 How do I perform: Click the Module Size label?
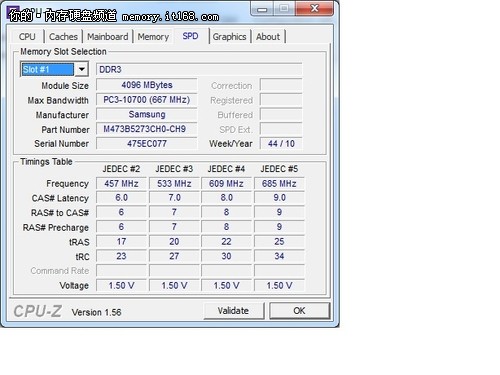tap(65, 86)
